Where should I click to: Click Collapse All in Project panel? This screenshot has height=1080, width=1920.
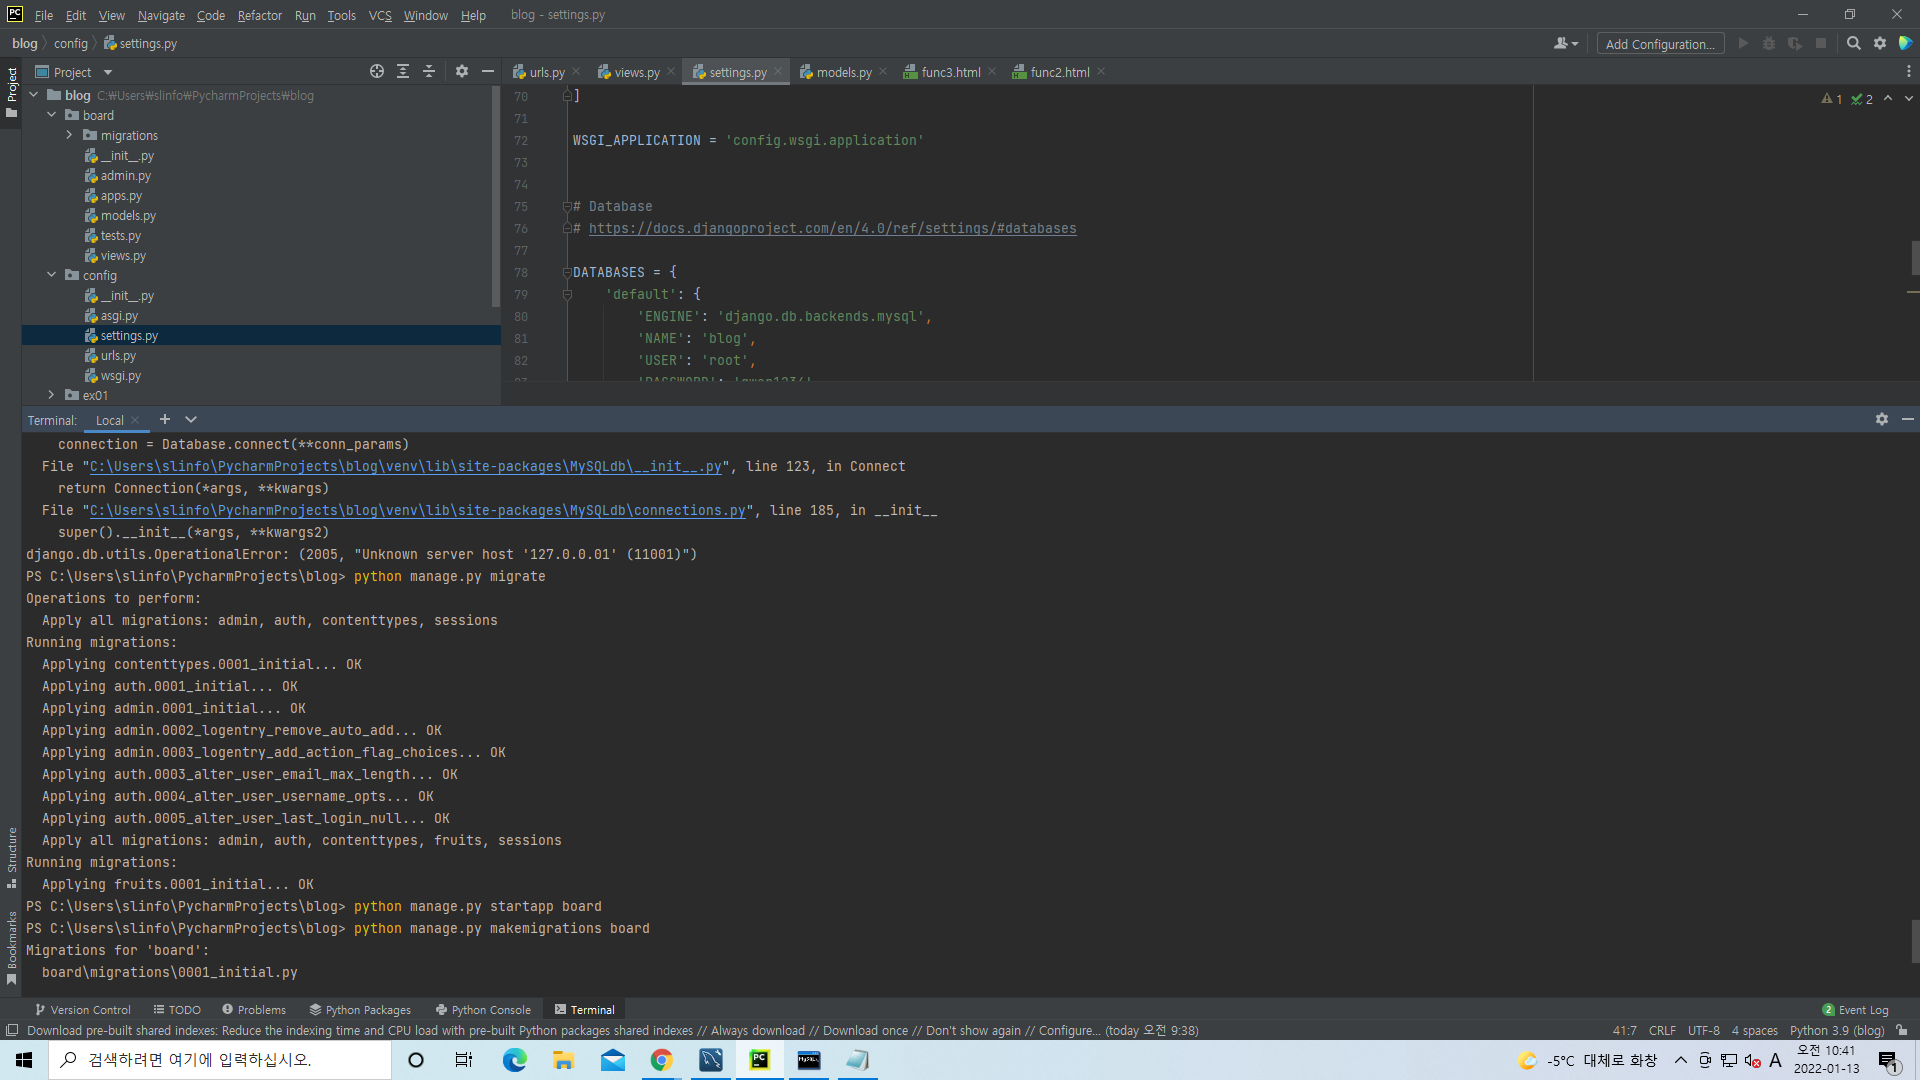[x=429, y=71]
